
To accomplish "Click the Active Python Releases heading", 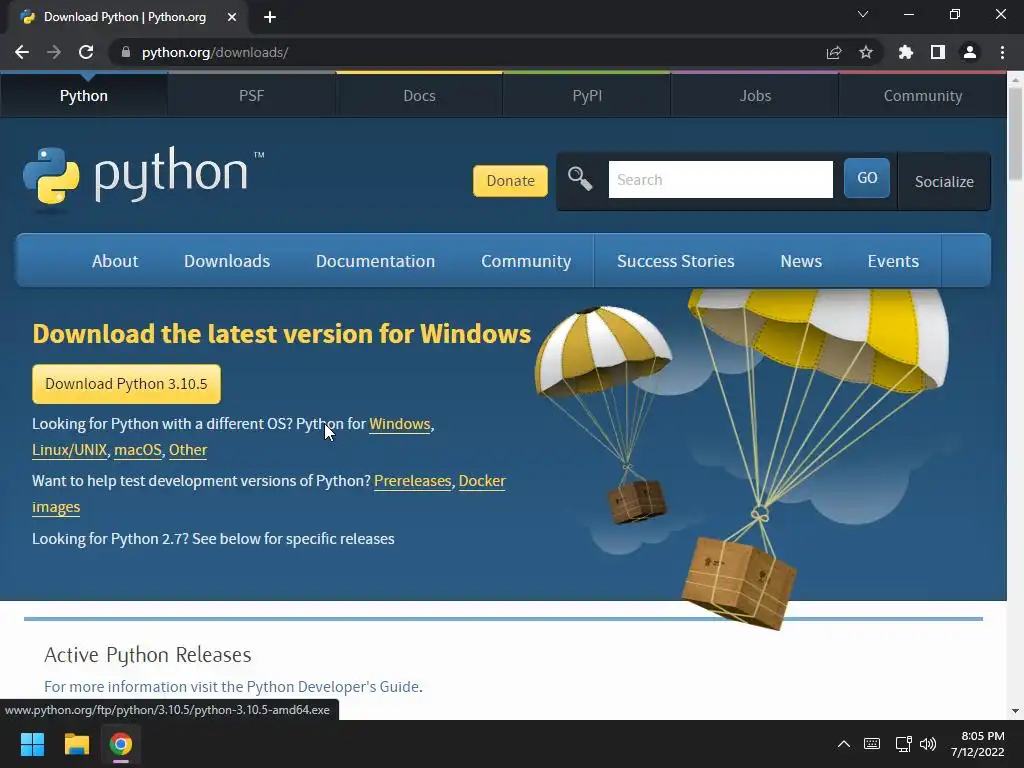I will pos(148,654).
